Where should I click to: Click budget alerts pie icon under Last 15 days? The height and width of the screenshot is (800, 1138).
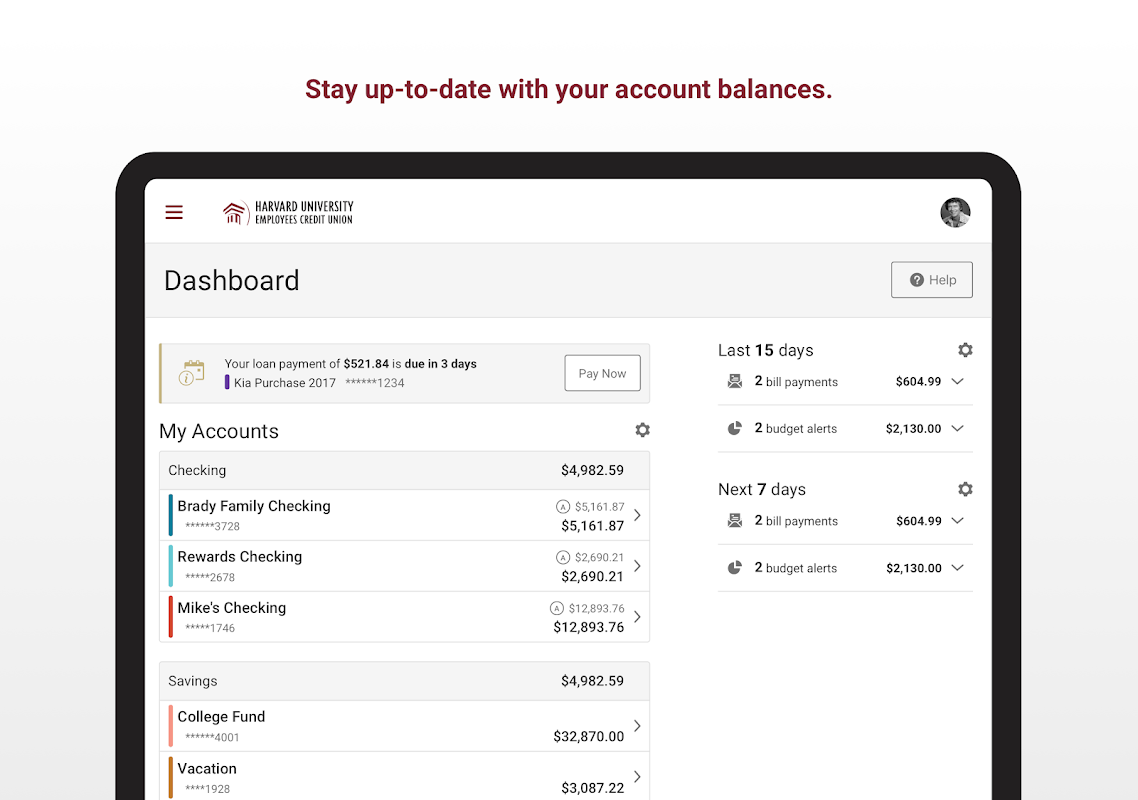pos(734,428)
